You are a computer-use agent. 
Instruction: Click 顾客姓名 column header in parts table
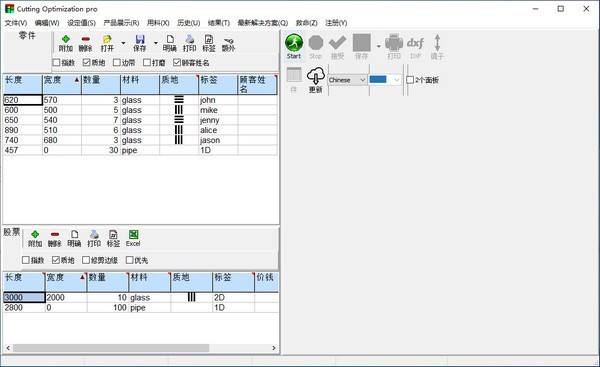(257, 85)
